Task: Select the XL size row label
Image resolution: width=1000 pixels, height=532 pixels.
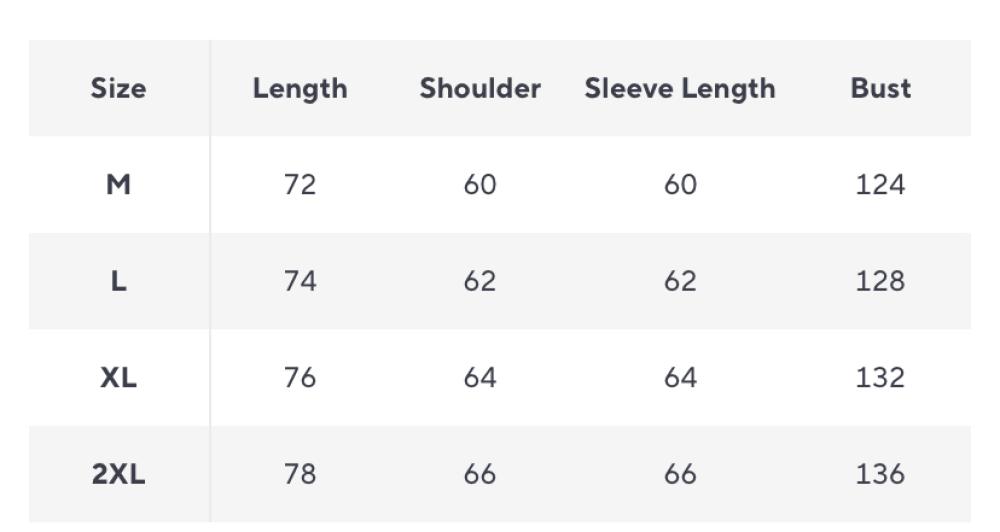Action: click(x=118, y=377)
